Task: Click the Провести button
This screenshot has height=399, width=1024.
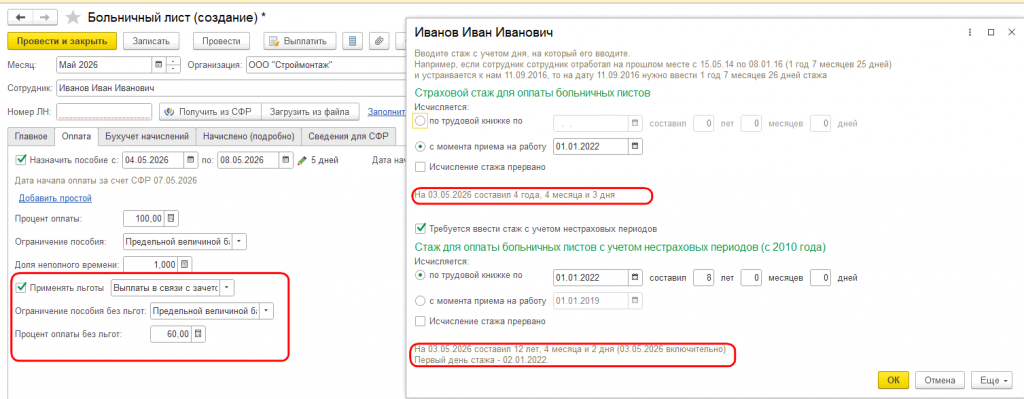Action: point(221,40)
